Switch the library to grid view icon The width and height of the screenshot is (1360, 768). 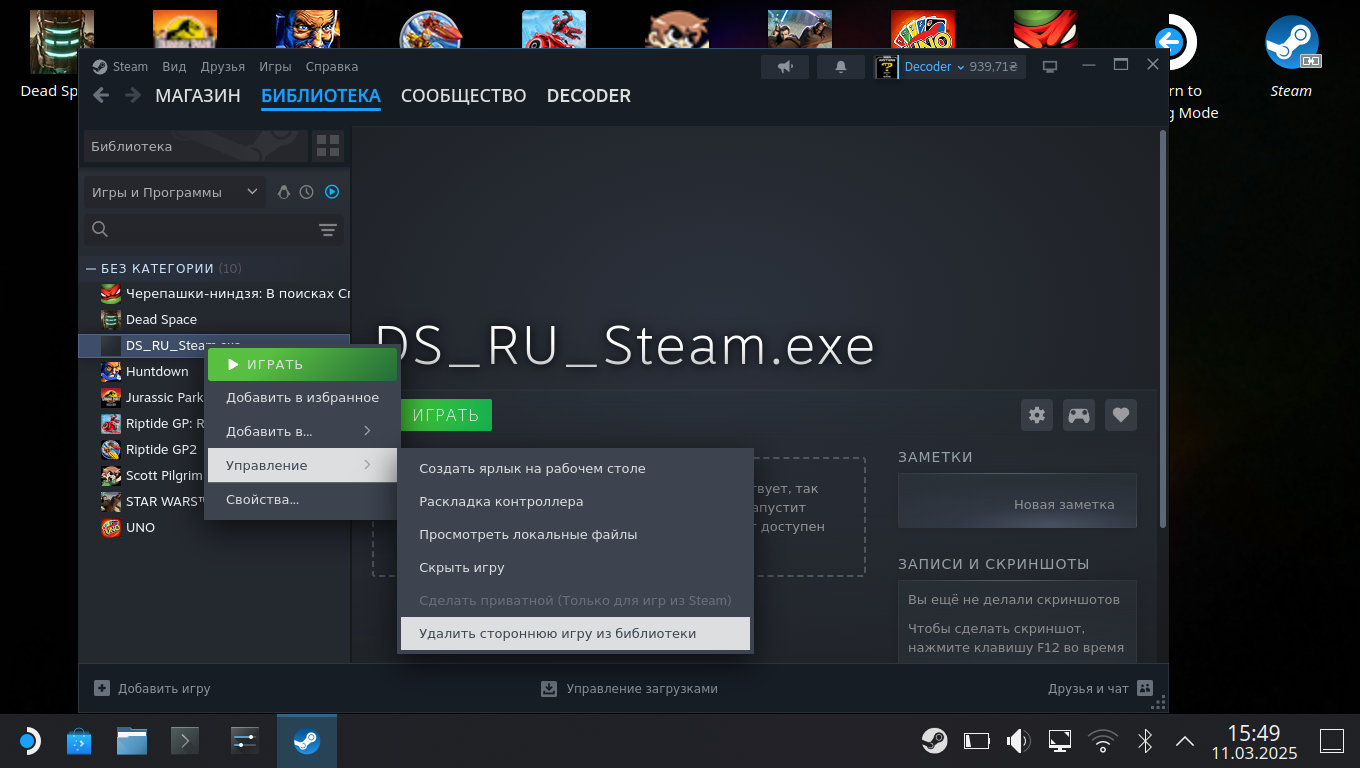tap(328, 146)
